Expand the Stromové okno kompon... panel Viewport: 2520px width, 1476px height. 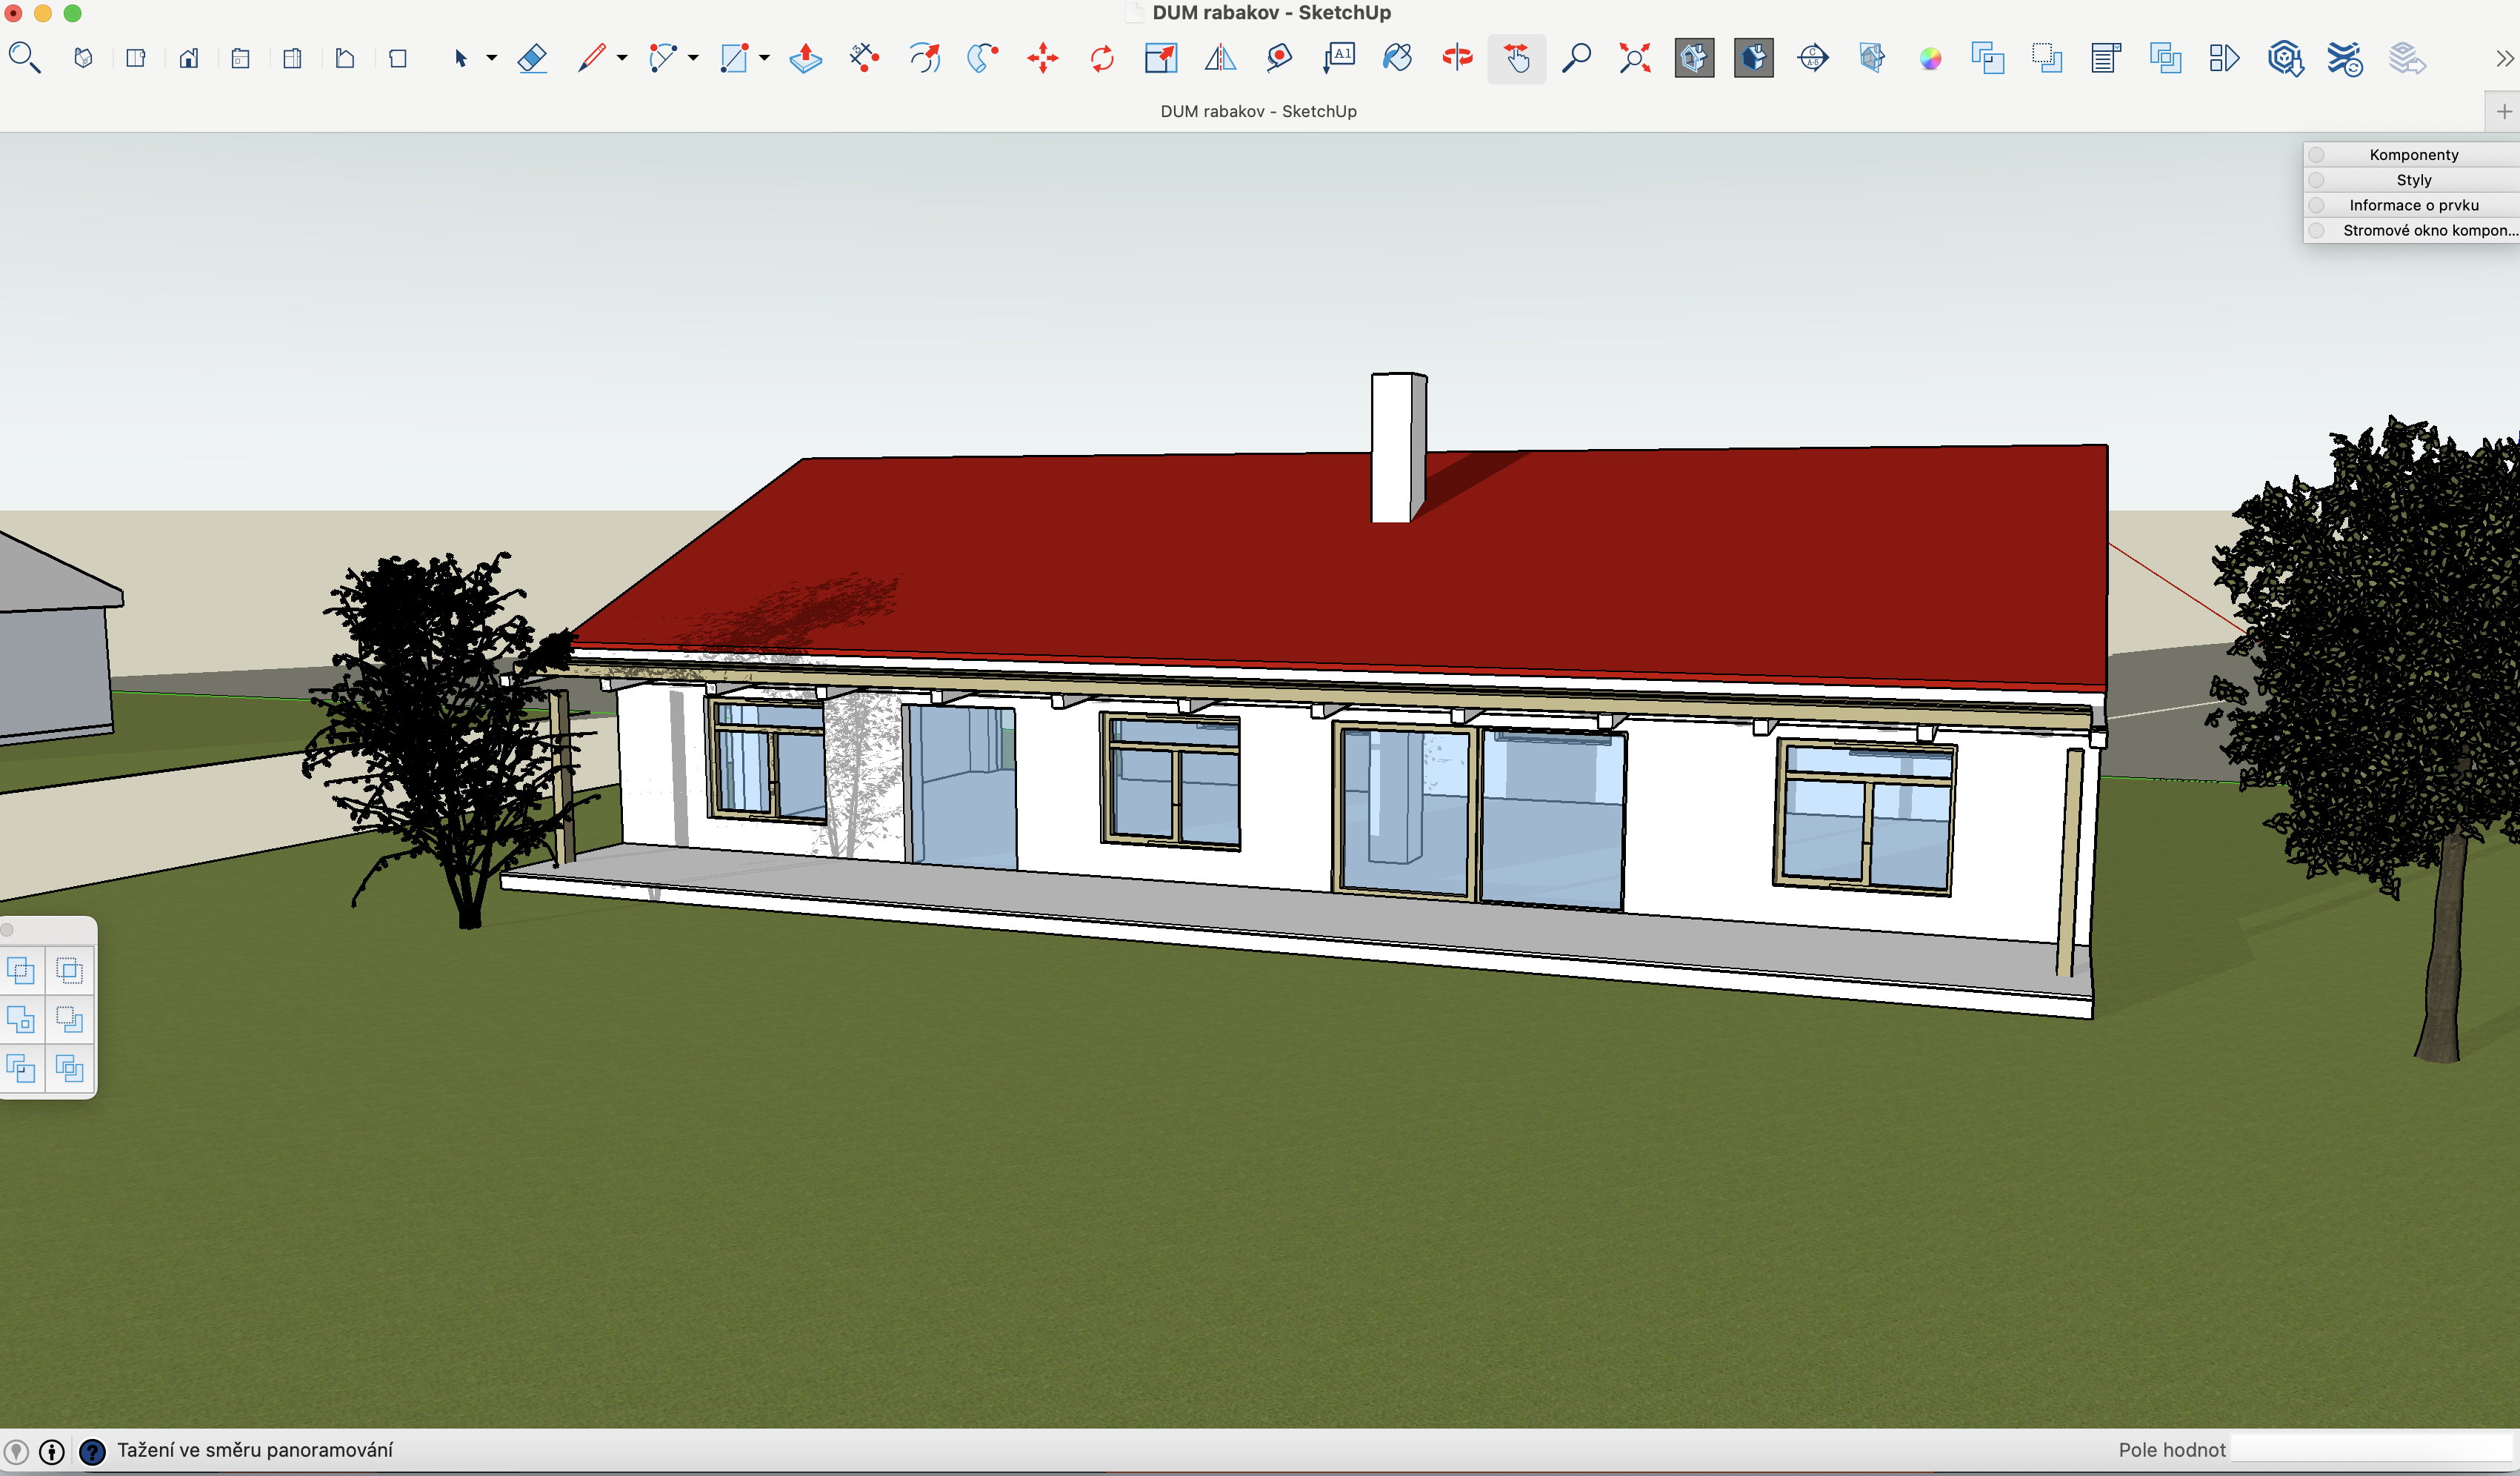coord(2412,230)
